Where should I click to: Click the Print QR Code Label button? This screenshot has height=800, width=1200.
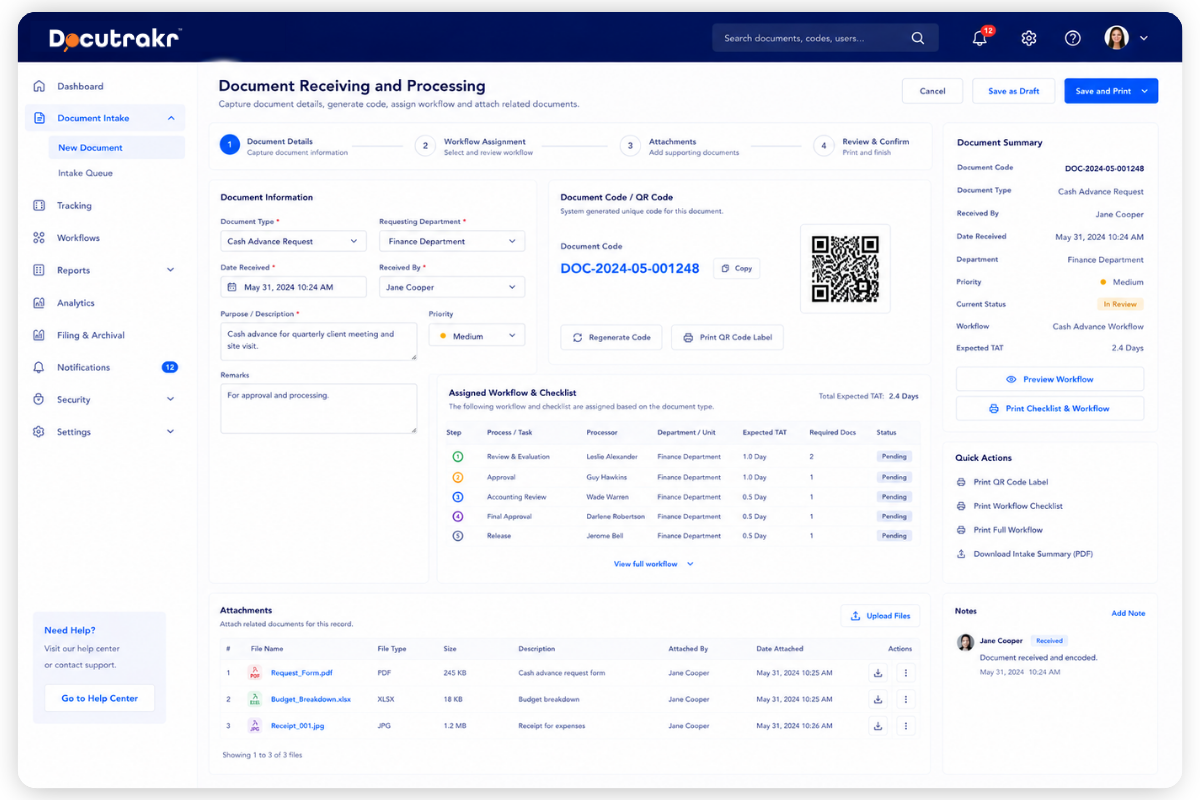(727, 337)
